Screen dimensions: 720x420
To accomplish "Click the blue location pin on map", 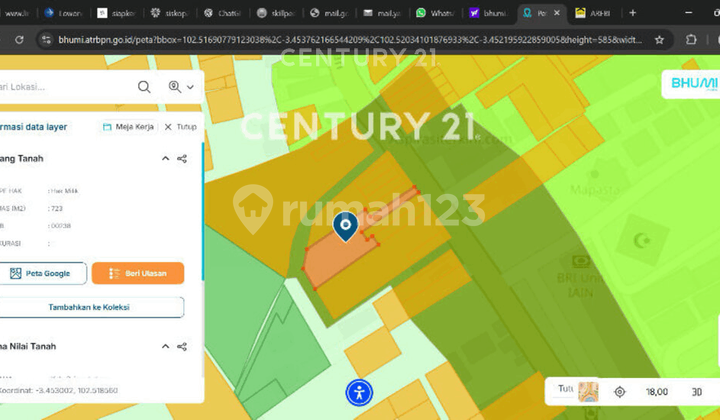I will tap(345, 226).
